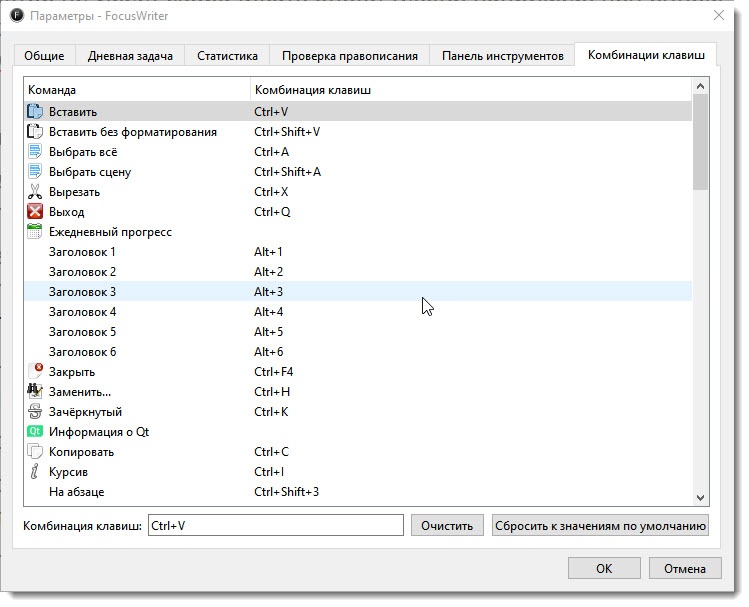Screen dimensions: 749x607
Task: Open the Дневная задача tab
Action: coord(130,56)
